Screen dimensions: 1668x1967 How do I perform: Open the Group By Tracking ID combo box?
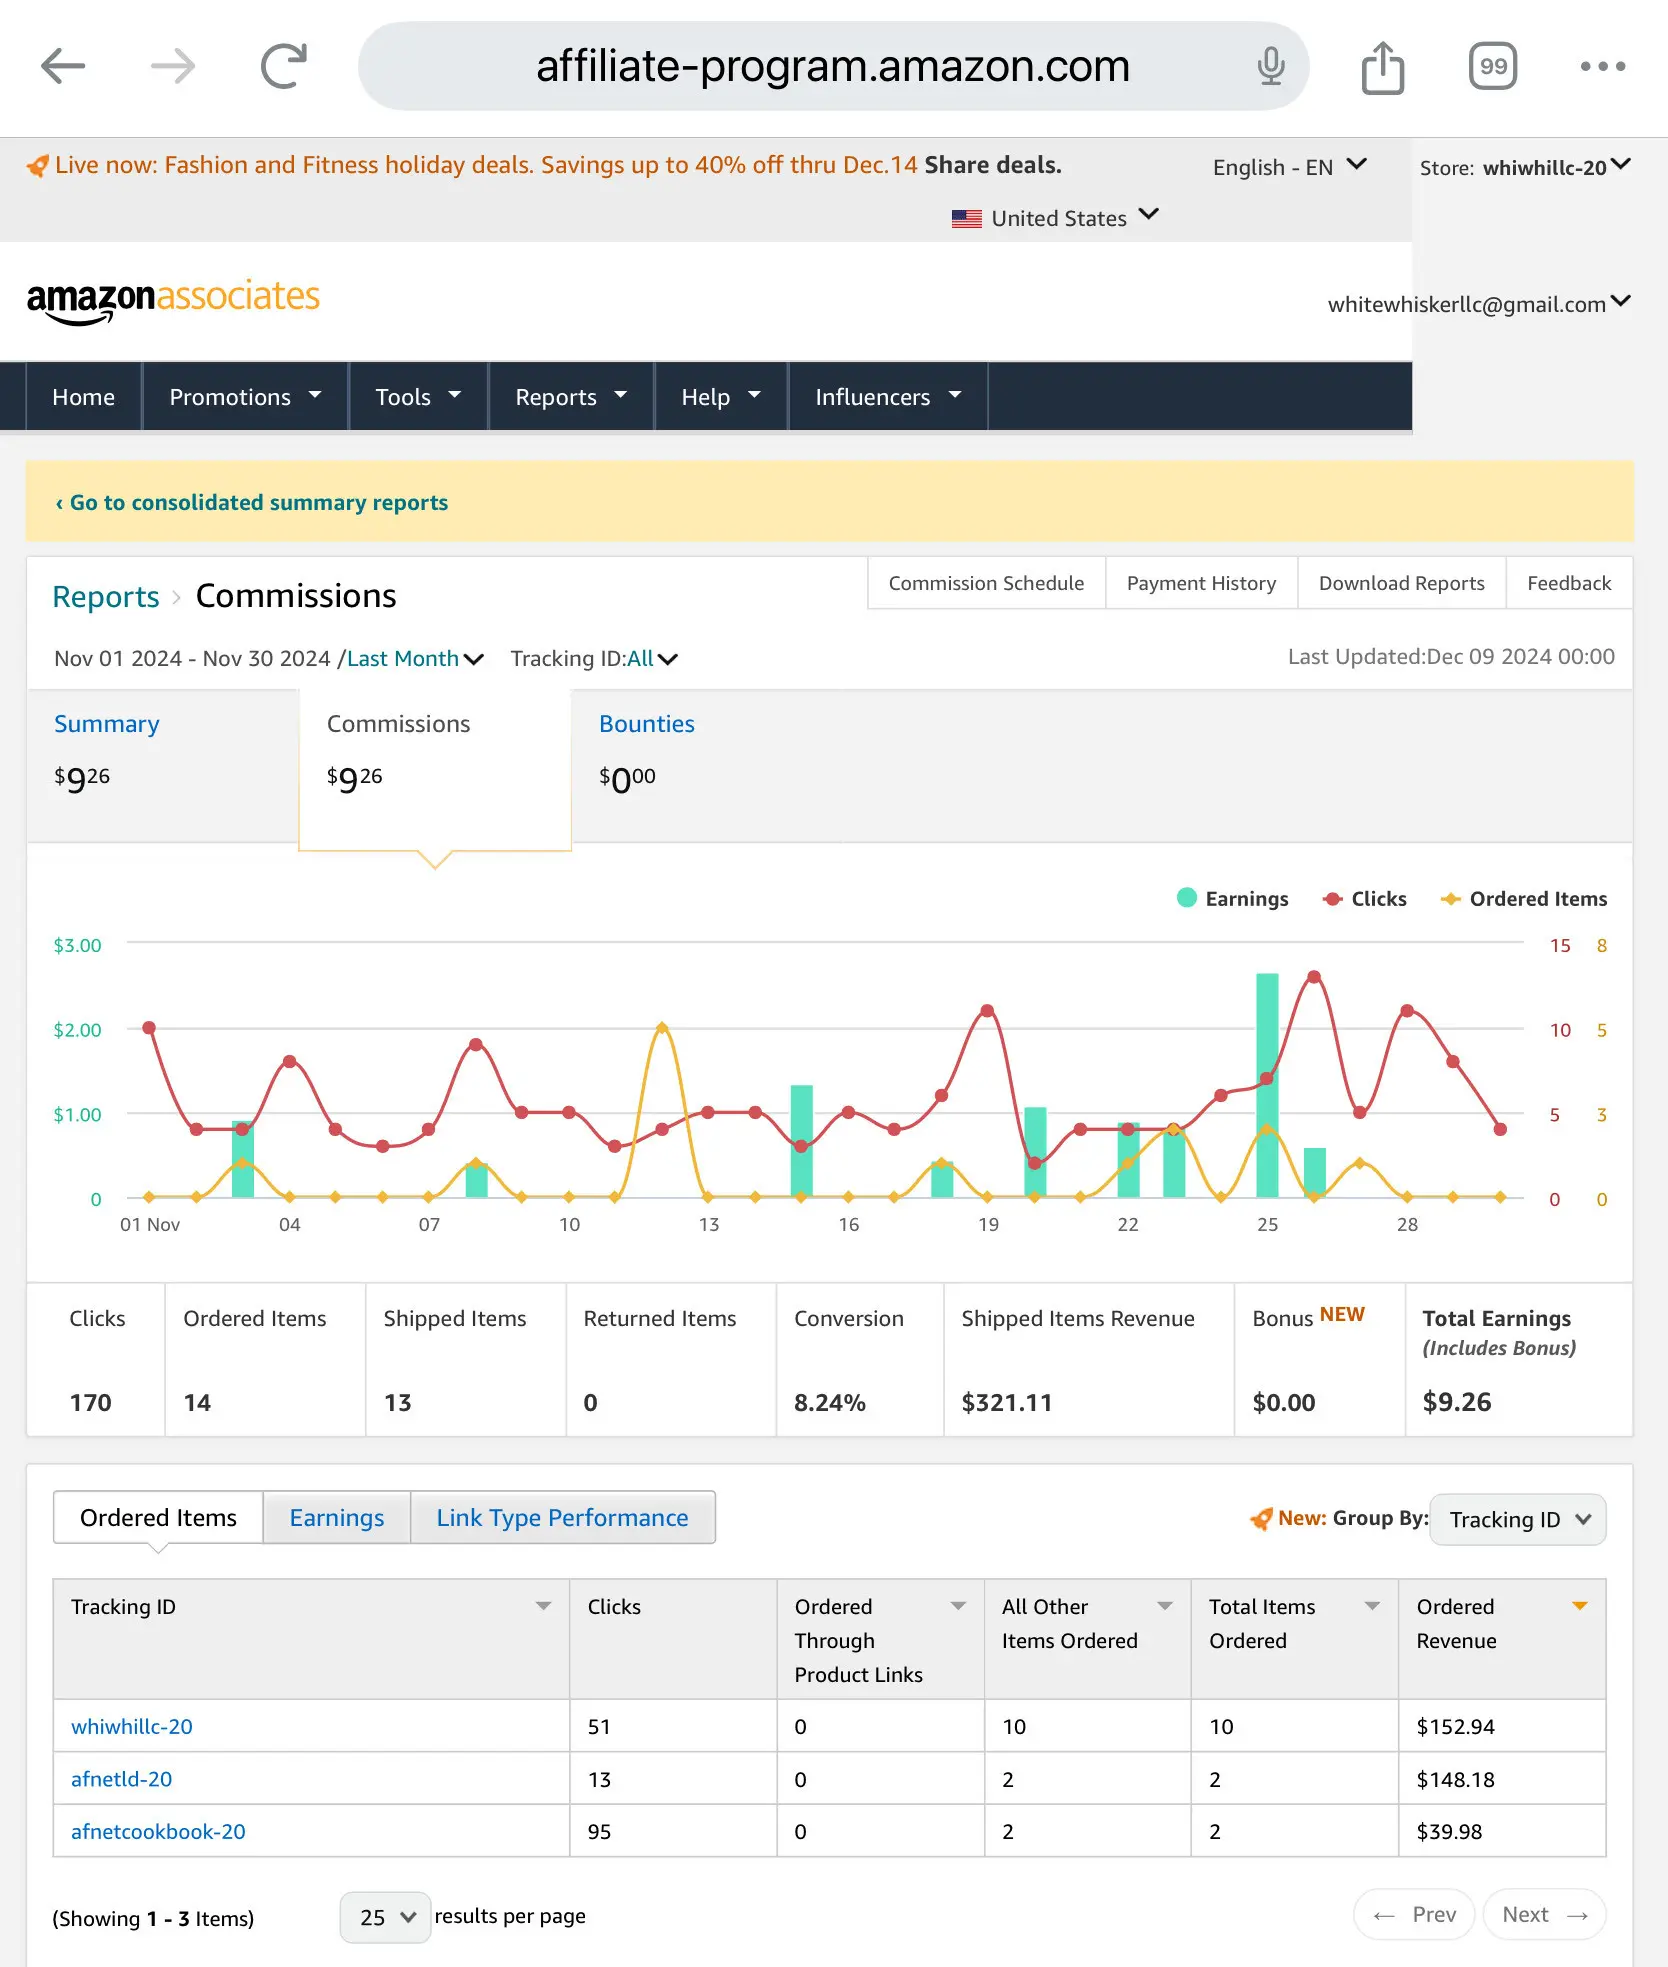point(1518,1519)
